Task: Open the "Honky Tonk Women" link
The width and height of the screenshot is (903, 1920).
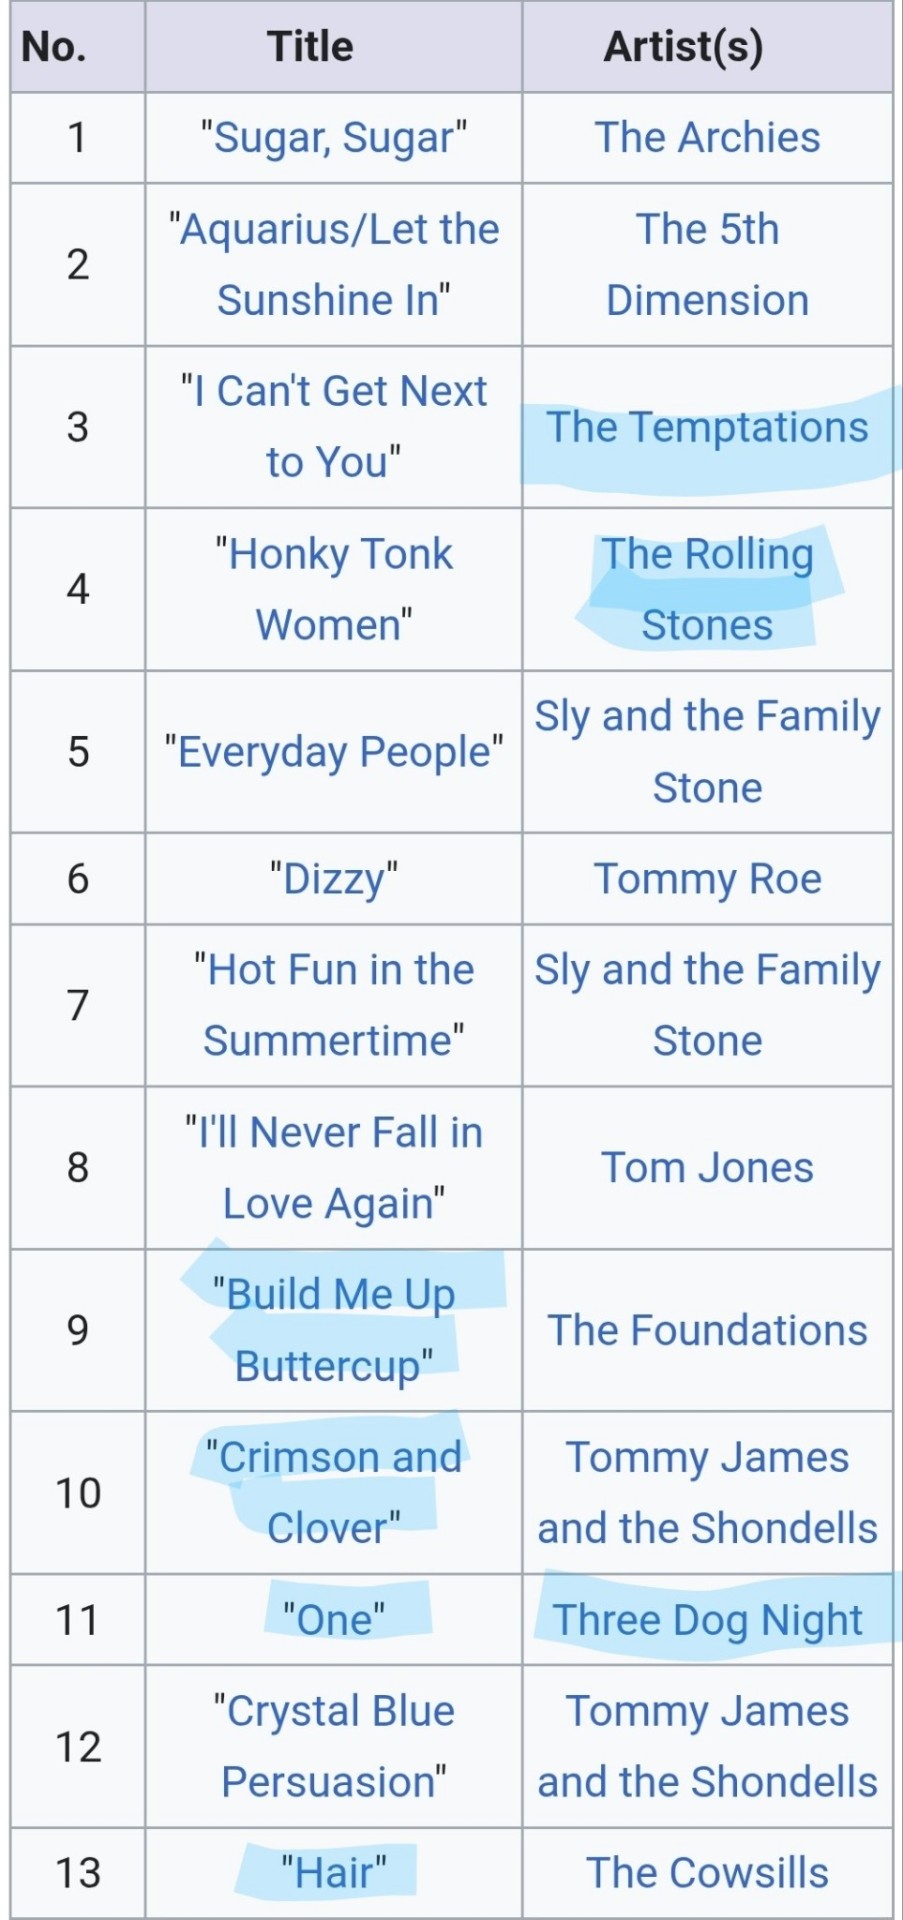Action: point(334,589)
